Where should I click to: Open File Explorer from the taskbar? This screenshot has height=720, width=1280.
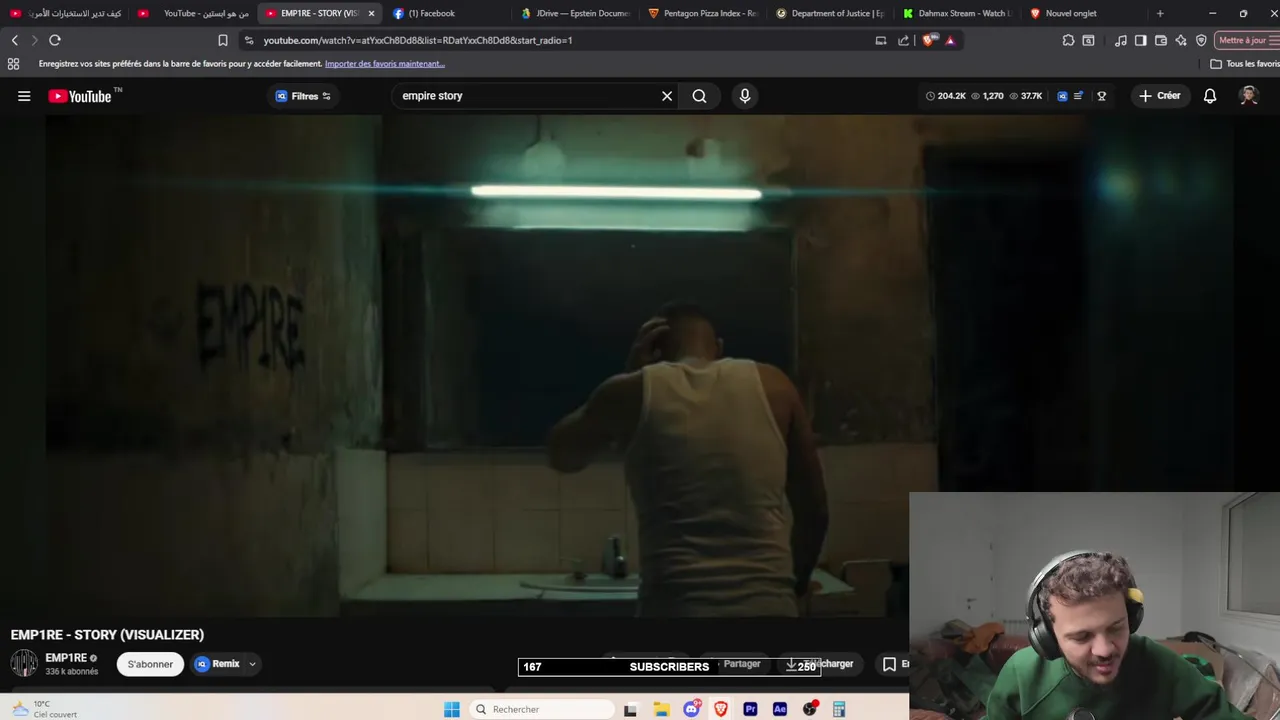(661, 709)
